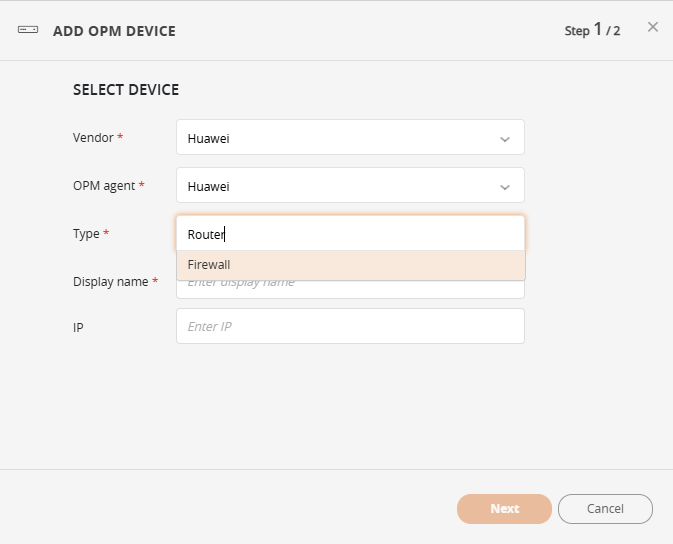This screenshot has width=673, height=544.
Task: Click the Type field label
Action: (x=87, y=234)
